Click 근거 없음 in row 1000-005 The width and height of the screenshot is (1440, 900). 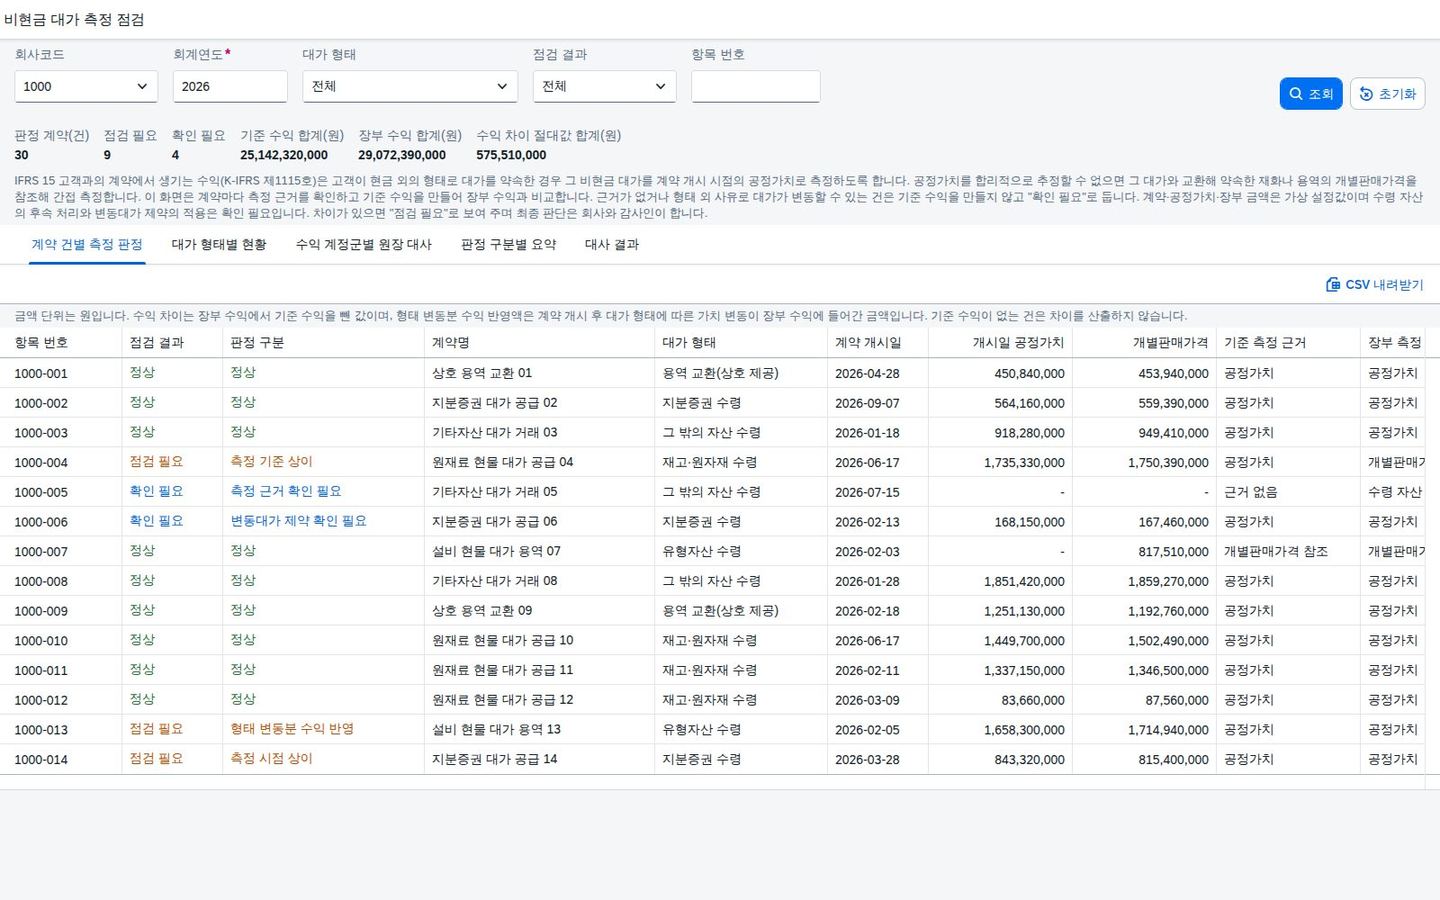pyautogui.click(x=1251, y=492)
